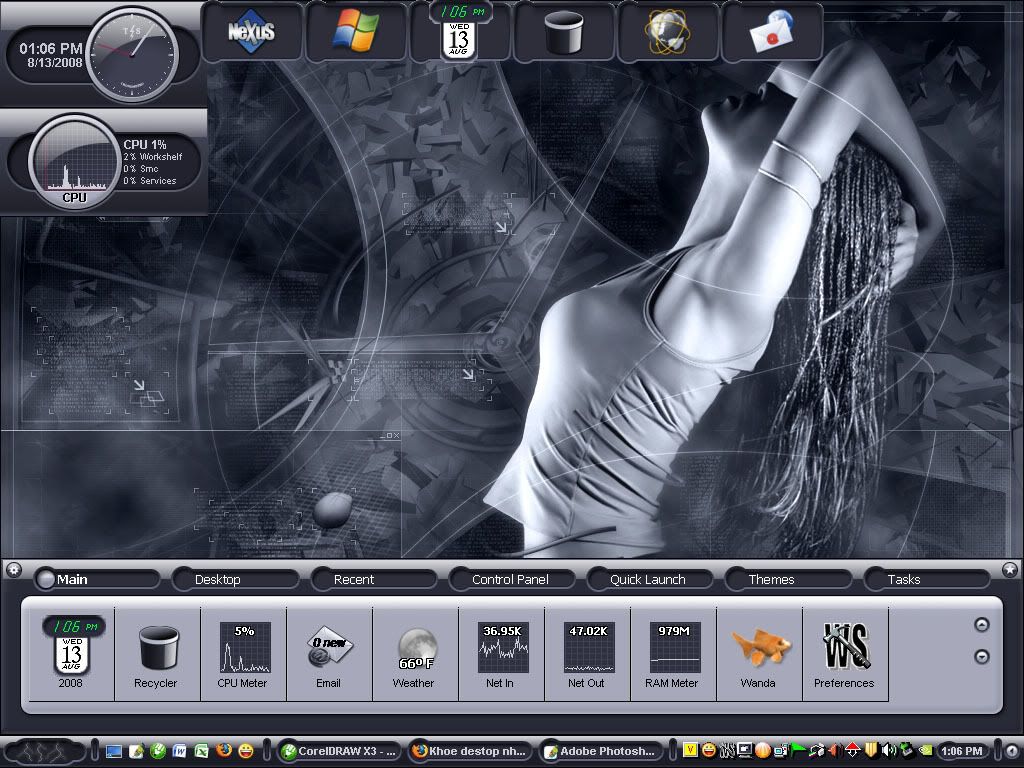Switch to the Themes tab

(x=771, y=579)
